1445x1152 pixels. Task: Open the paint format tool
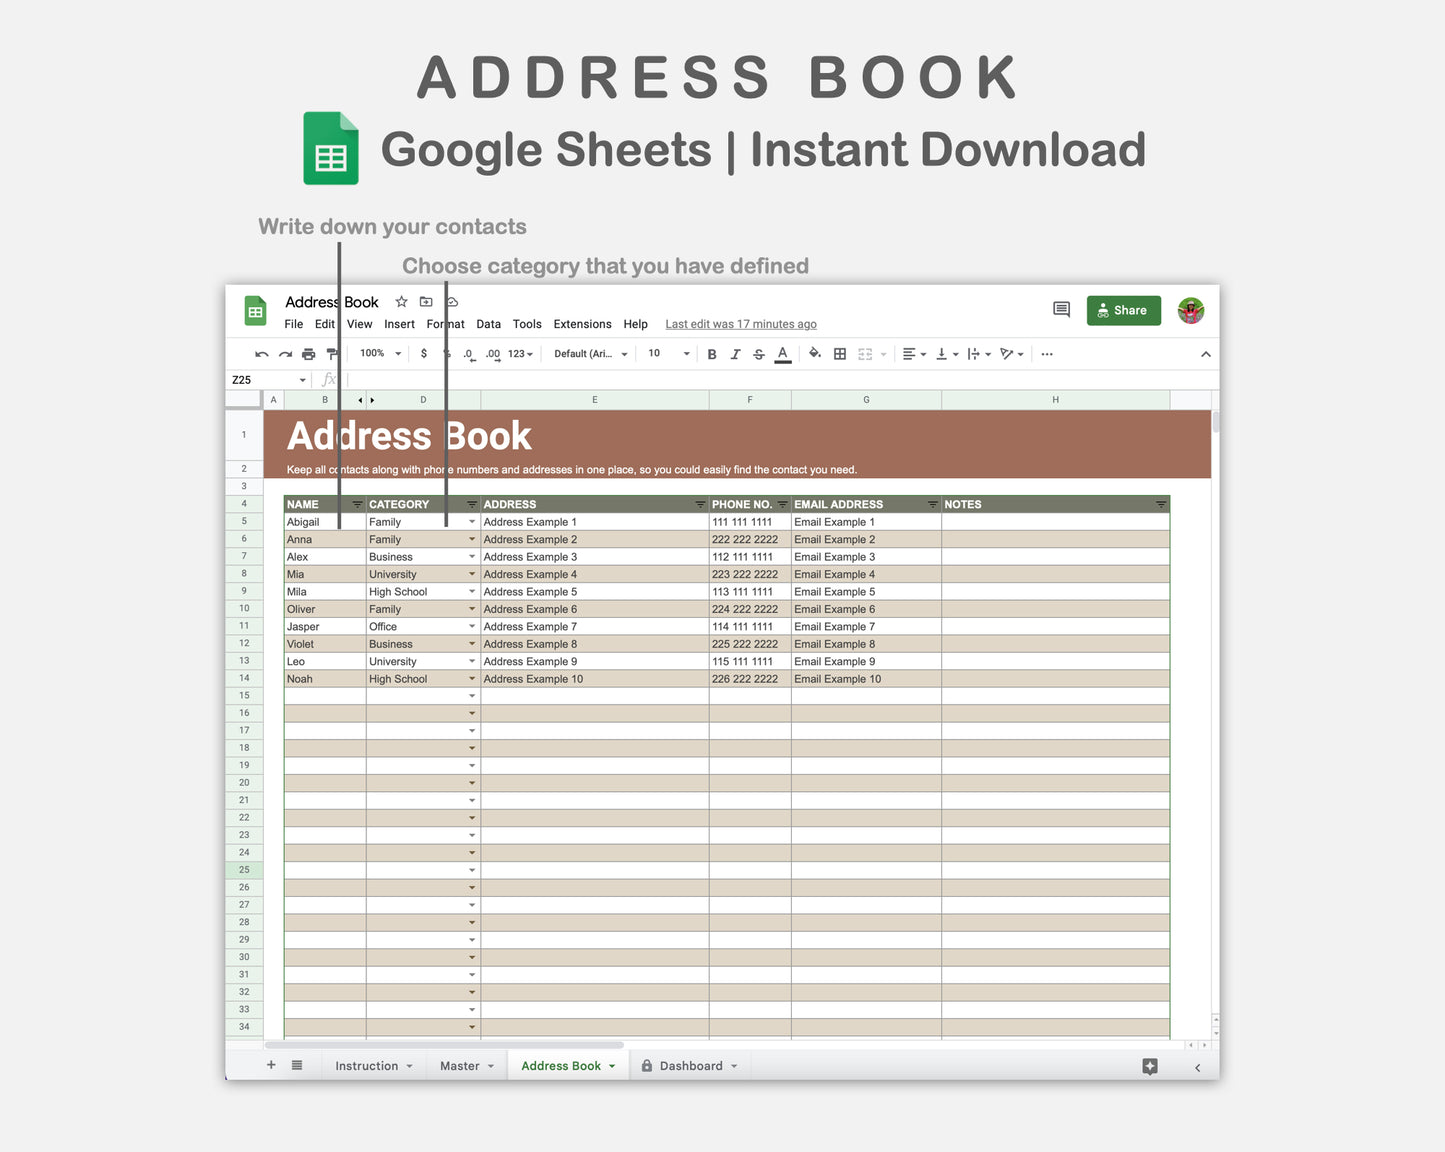tap(332, 353)
